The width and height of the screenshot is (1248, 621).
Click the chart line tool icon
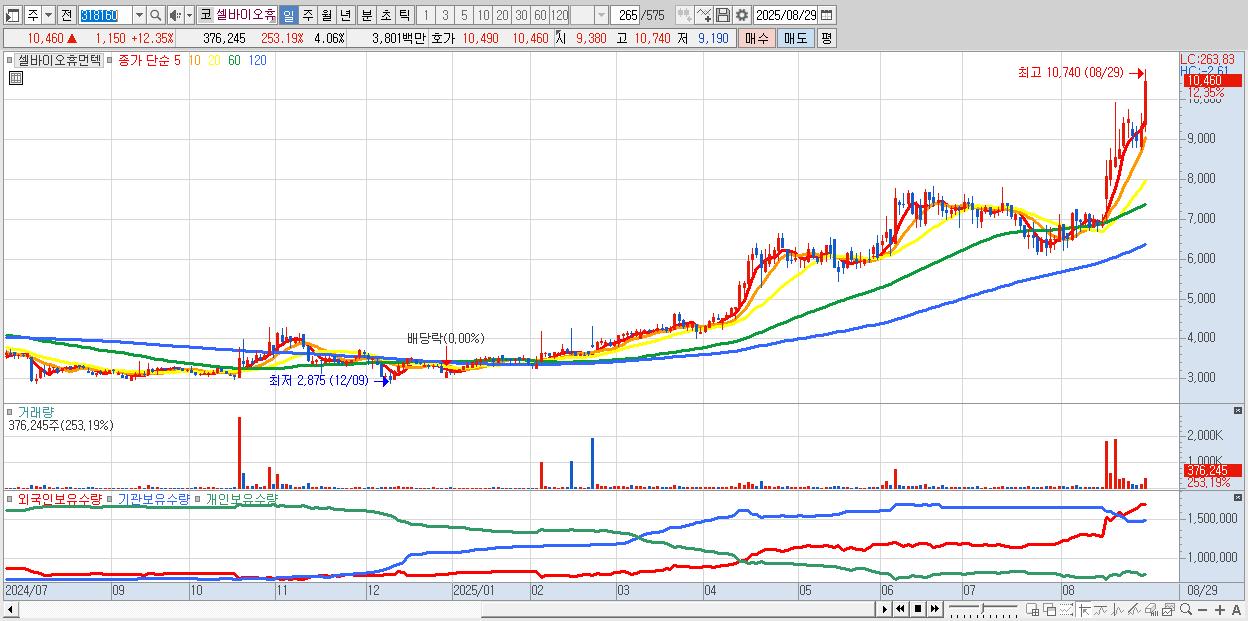[704, 15]
